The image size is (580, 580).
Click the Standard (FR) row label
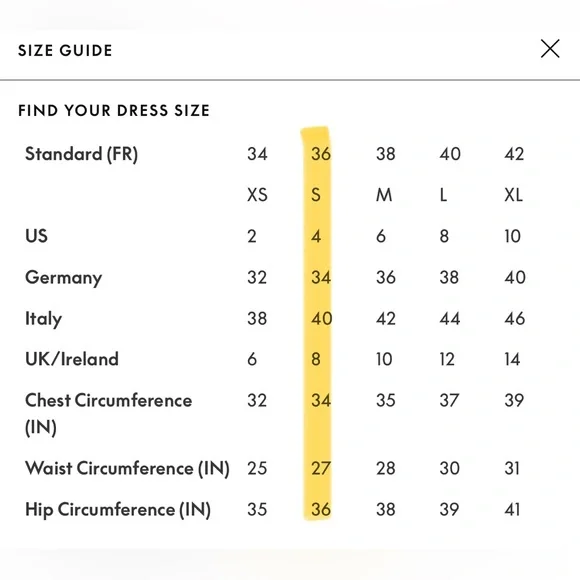coord(81,154)
